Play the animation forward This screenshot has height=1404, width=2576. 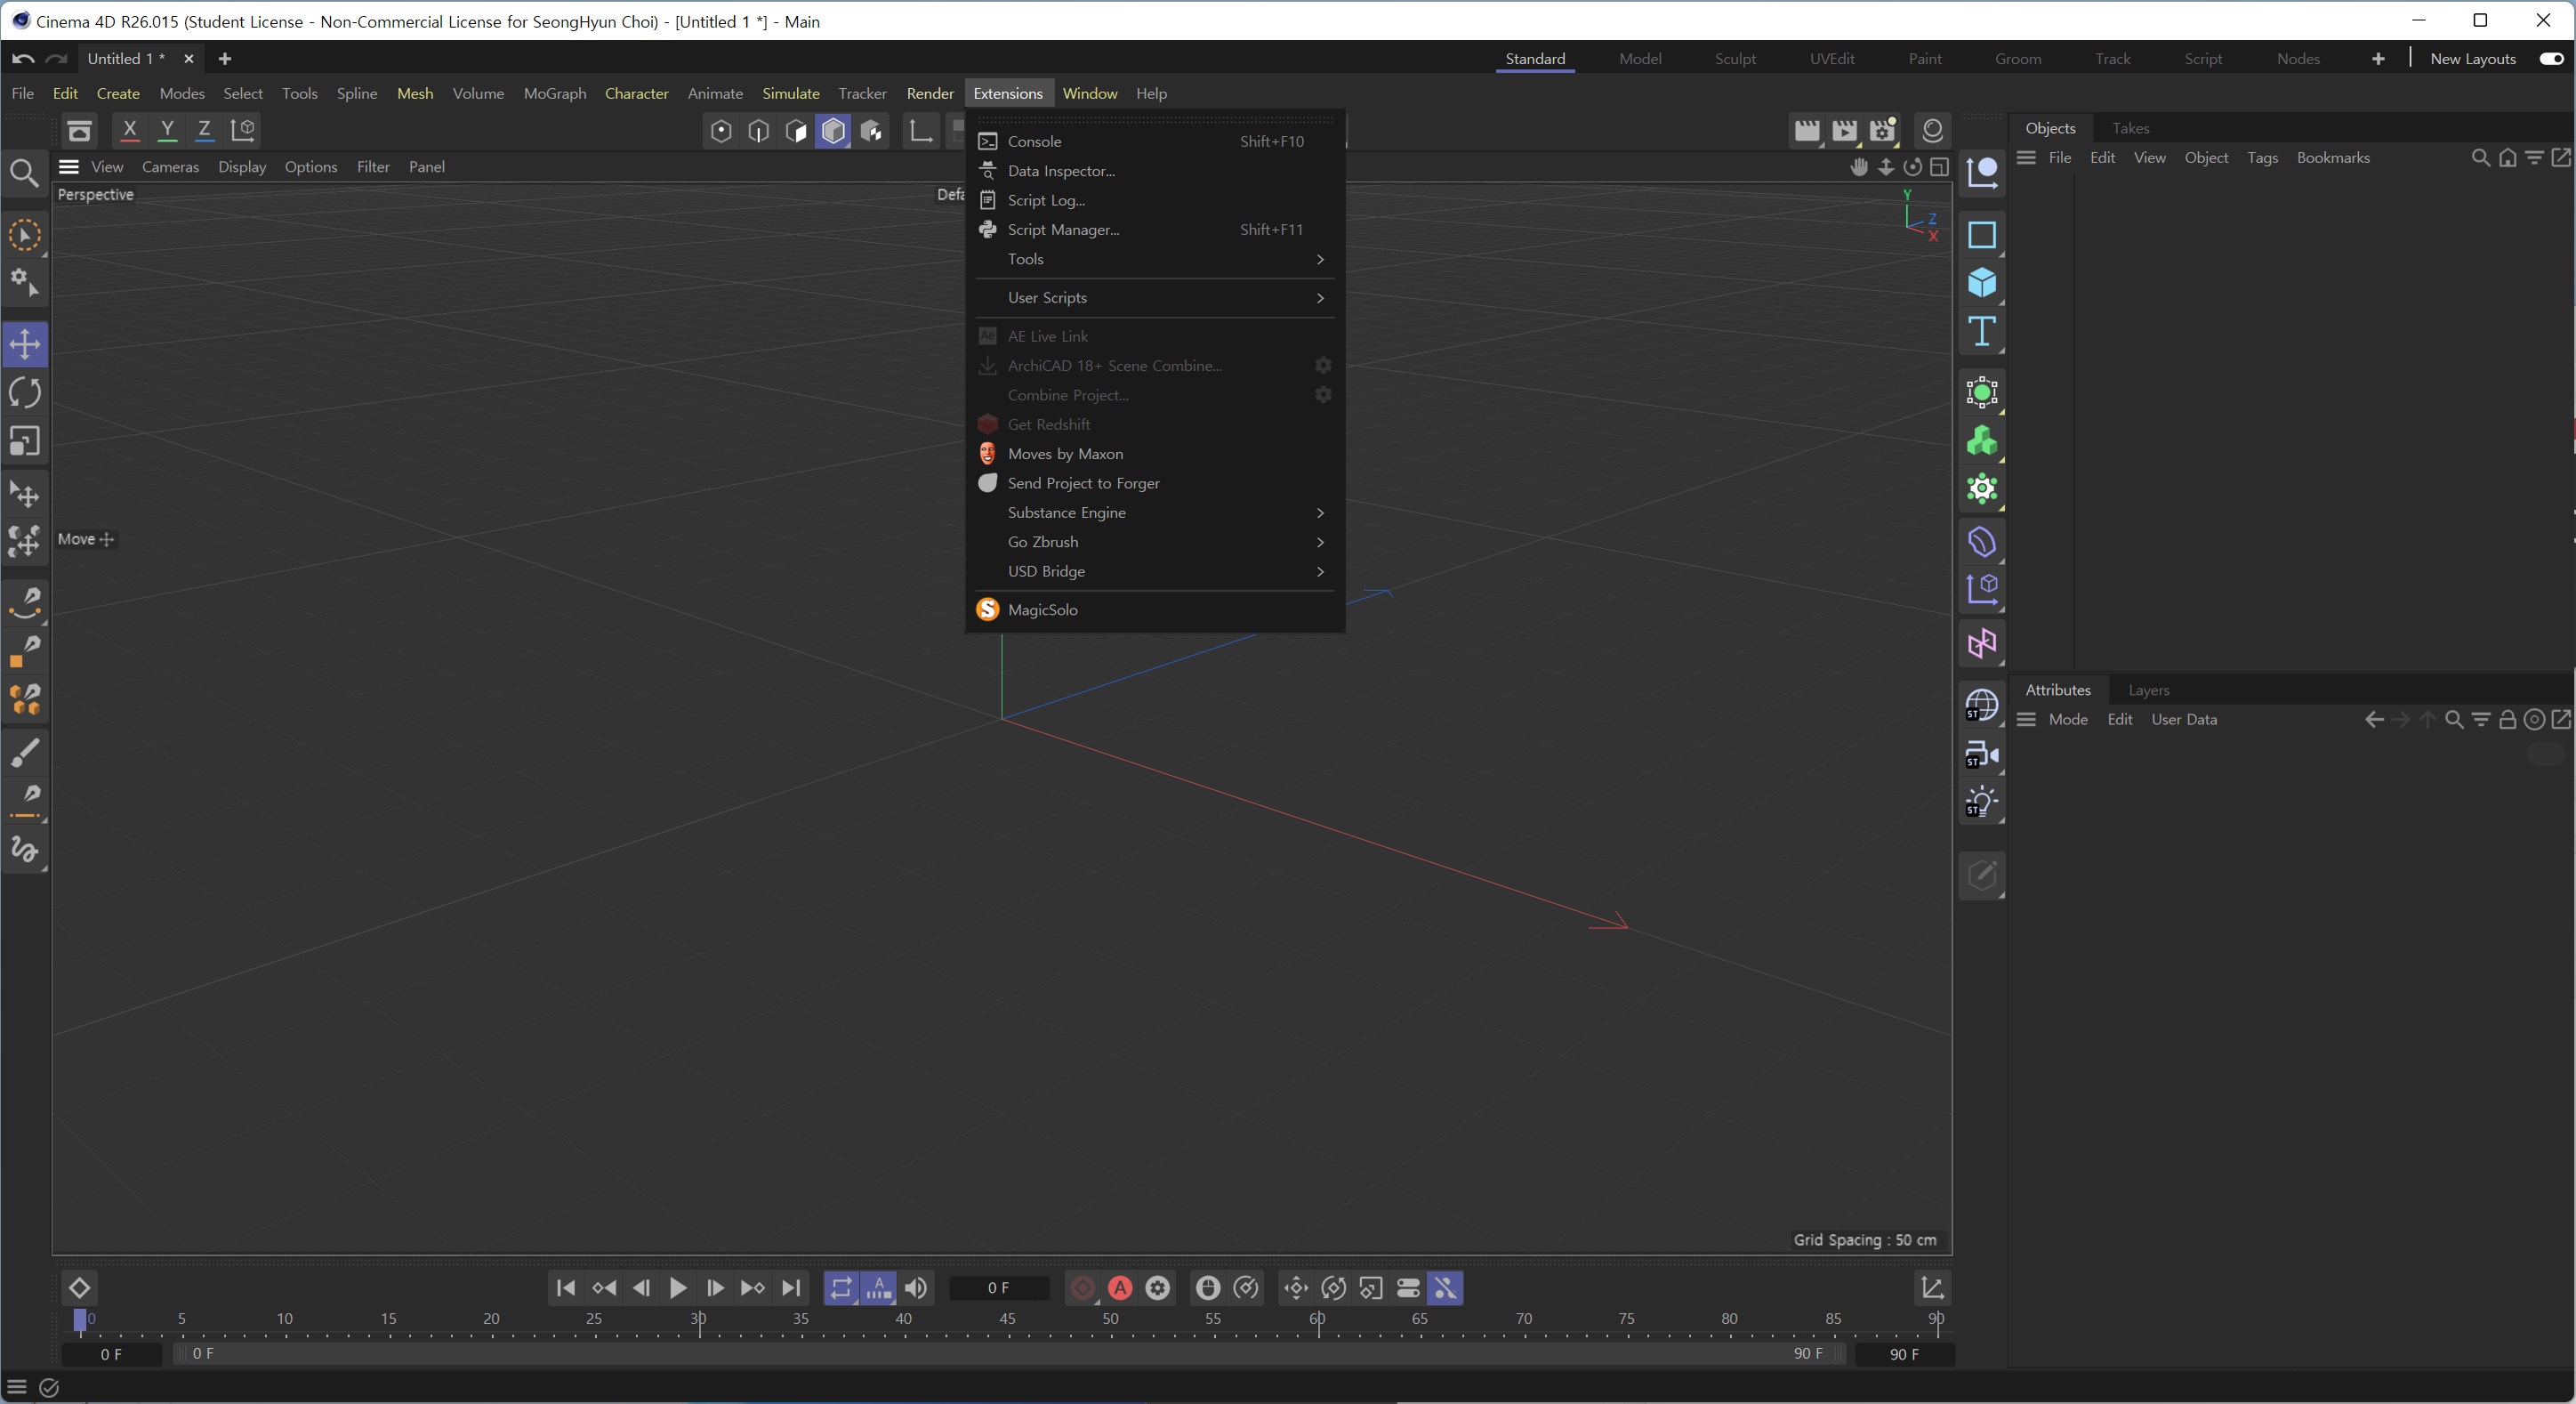(678, 1288)
